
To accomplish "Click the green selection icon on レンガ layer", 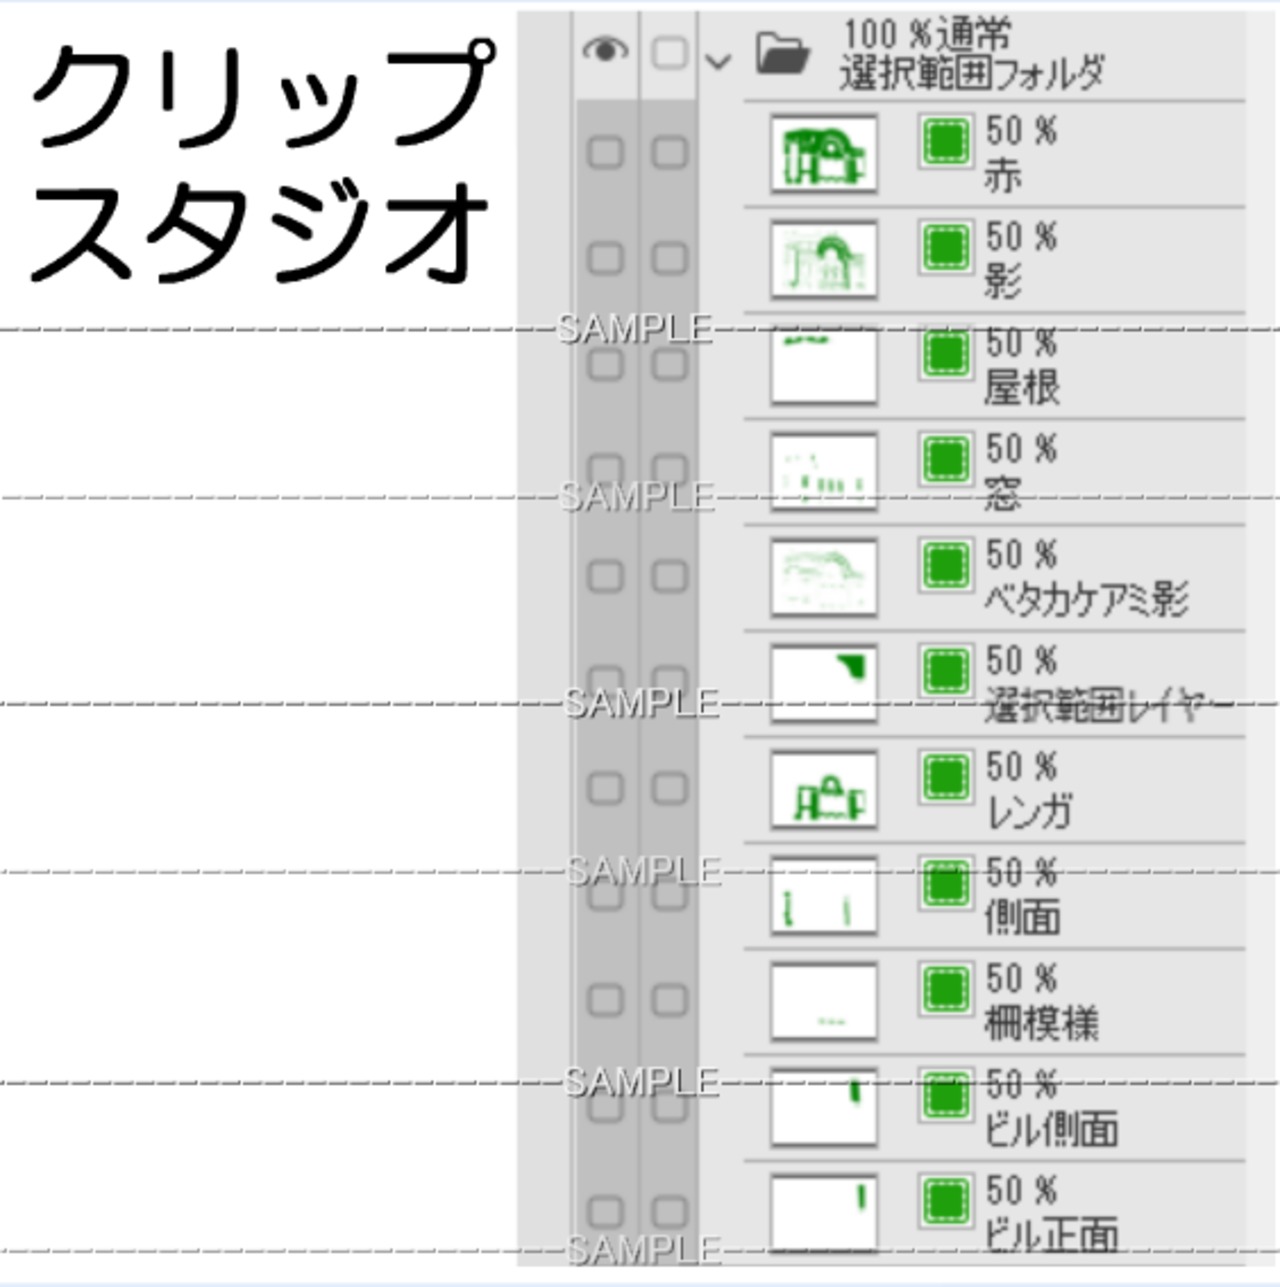I will [x=945, y=777].
